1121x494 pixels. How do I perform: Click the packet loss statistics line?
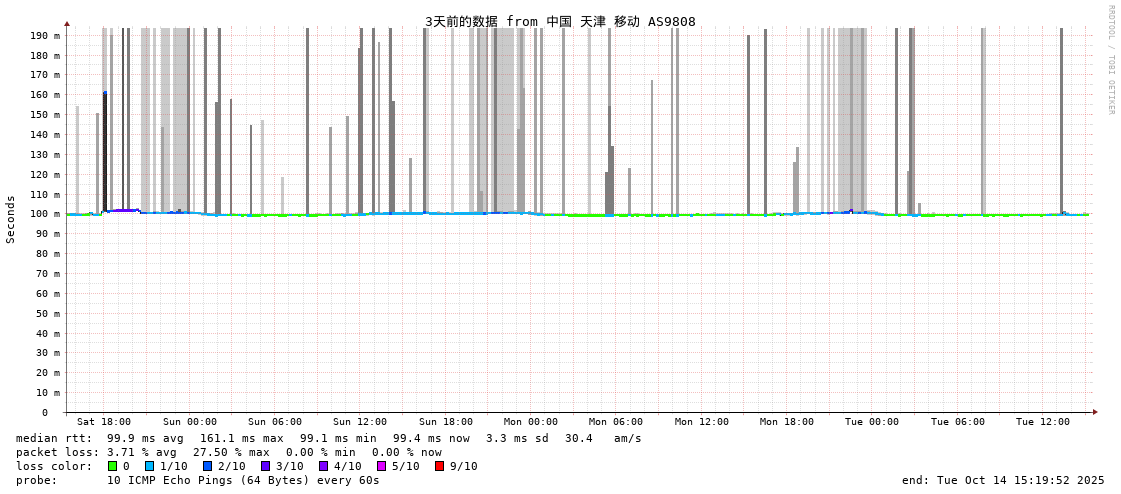click(228, 452)
